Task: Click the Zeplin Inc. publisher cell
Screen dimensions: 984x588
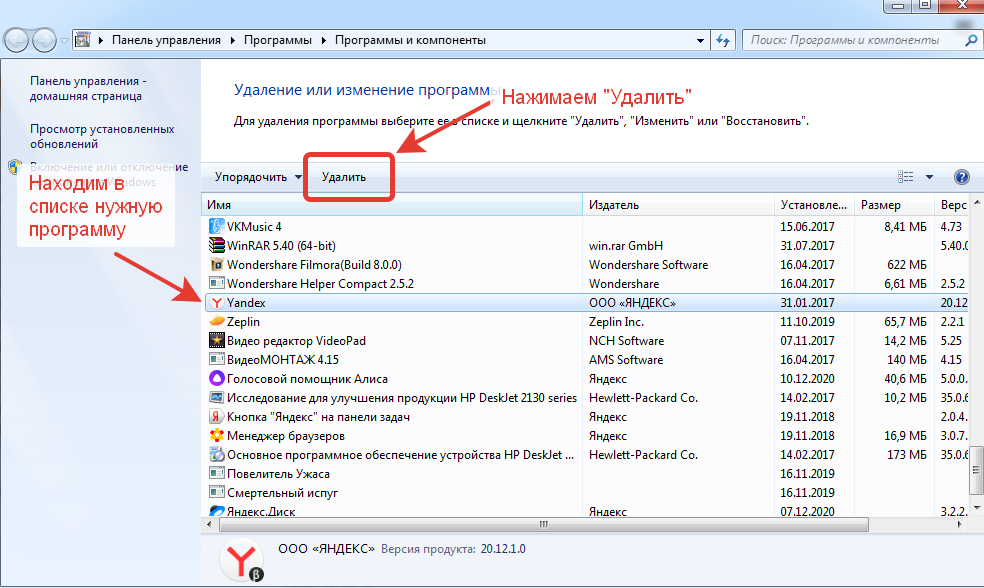Action: point(616,322)
